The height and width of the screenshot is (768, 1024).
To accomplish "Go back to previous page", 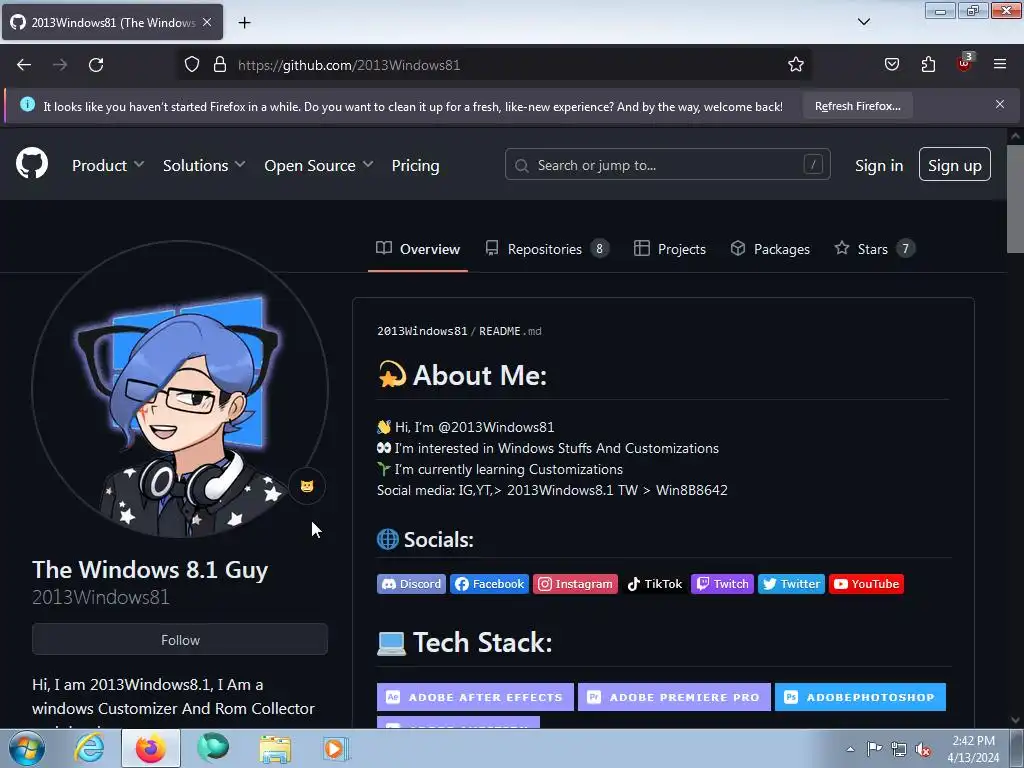I will pyautogui.click(x=24, y=65).
